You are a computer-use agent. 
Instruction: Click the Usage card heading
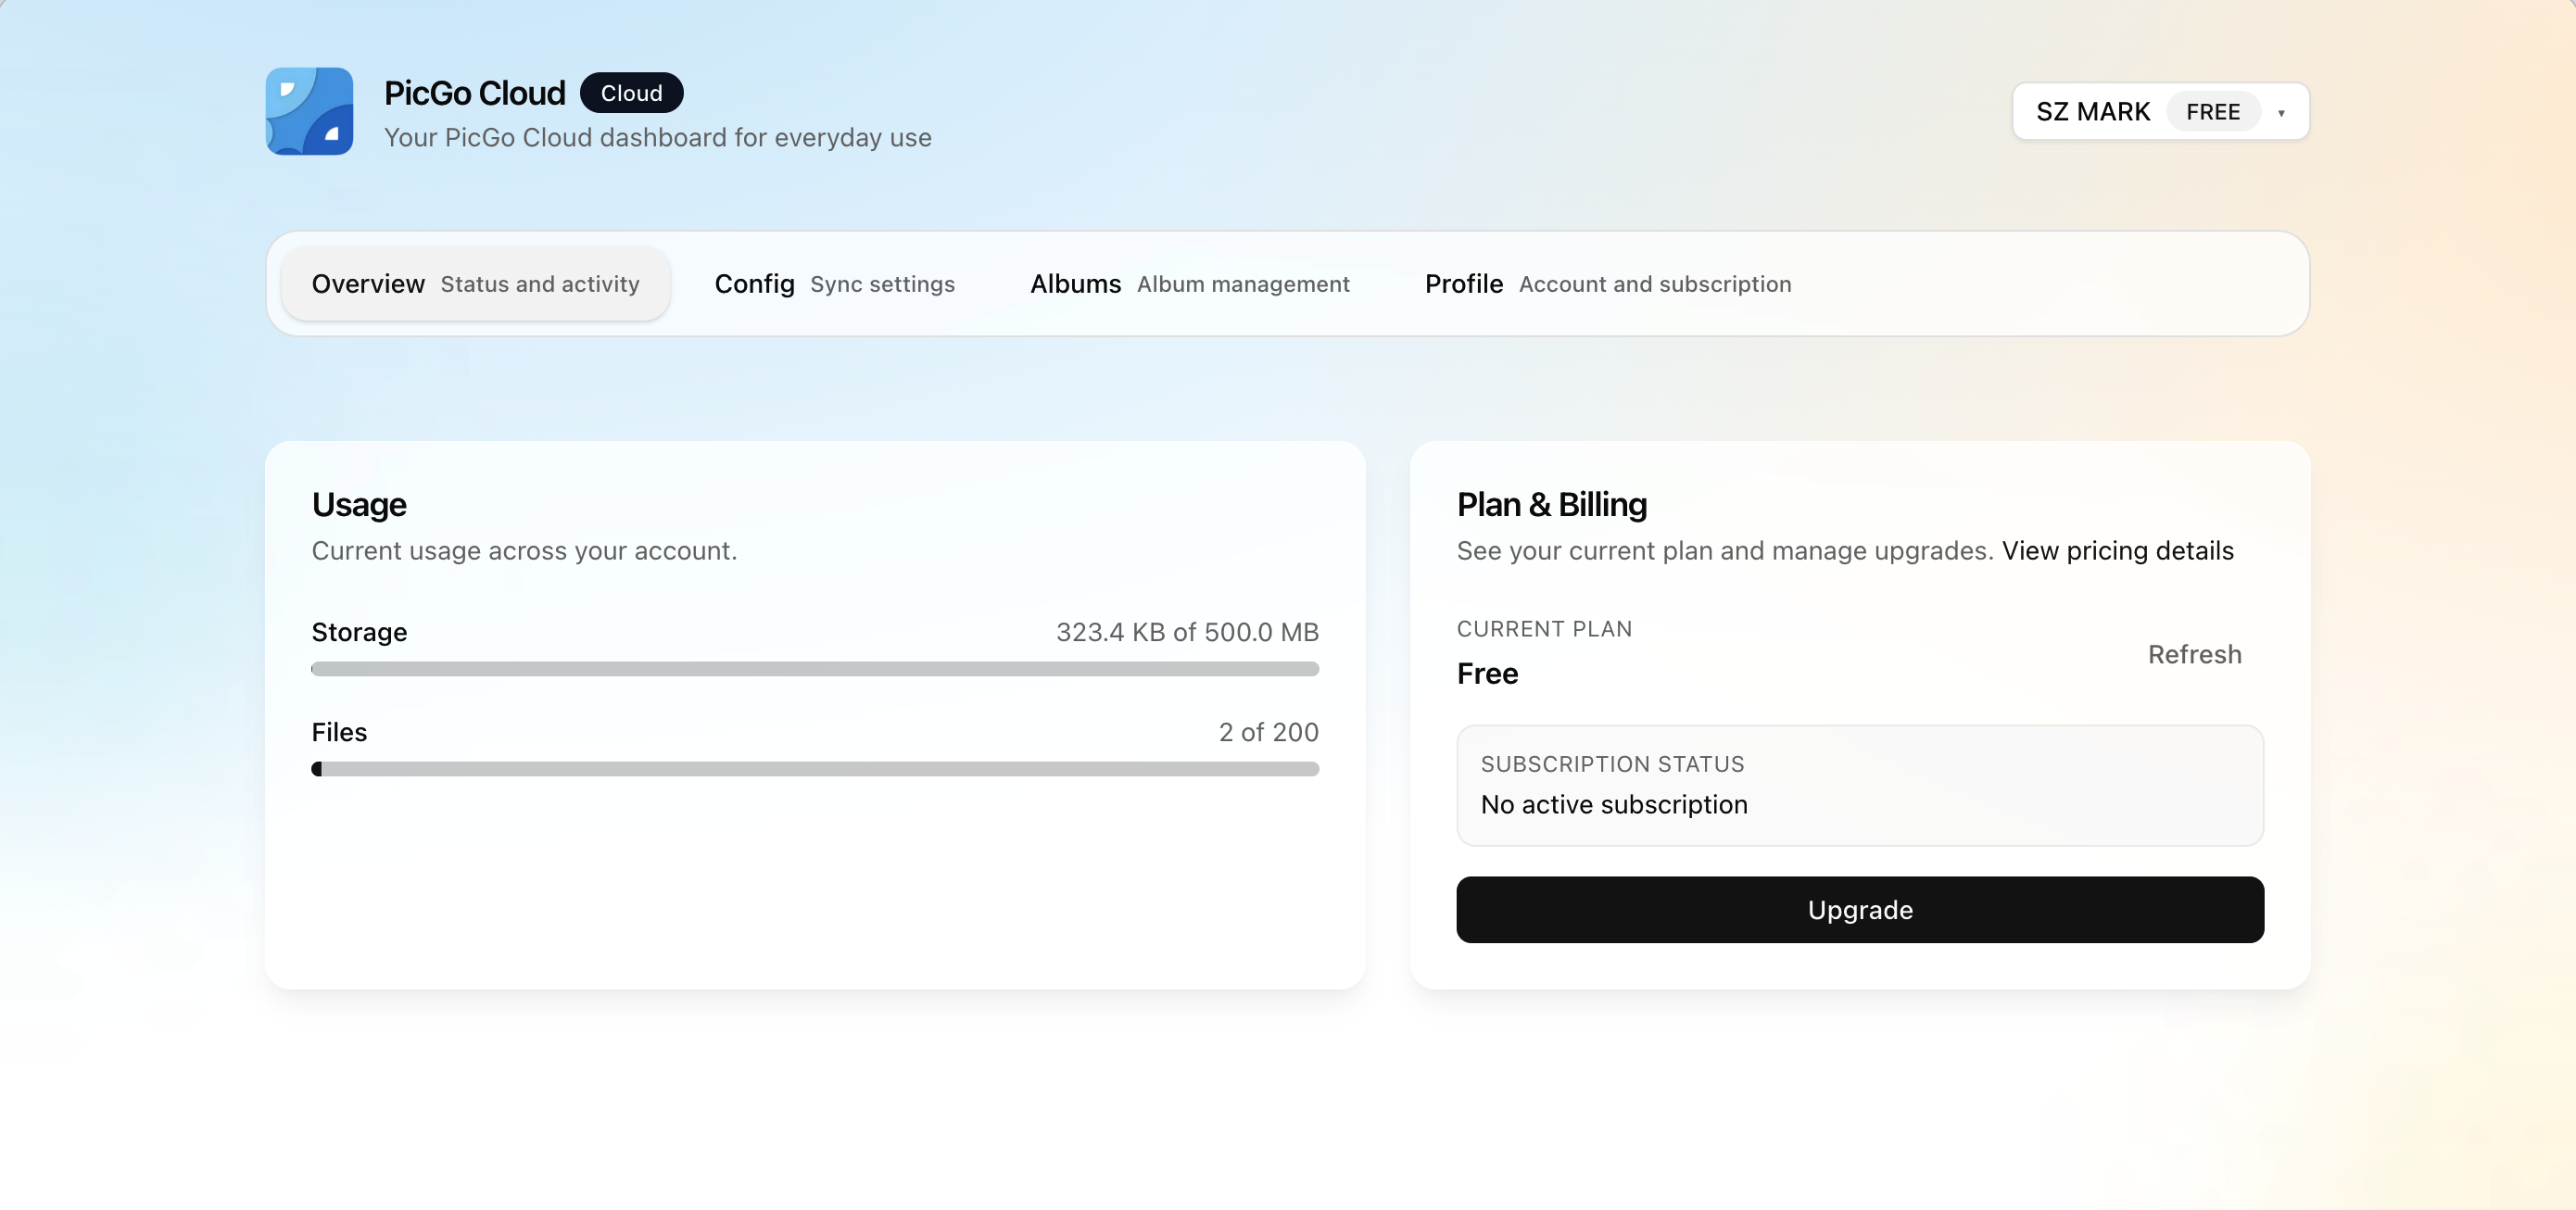tap(358, 504)
